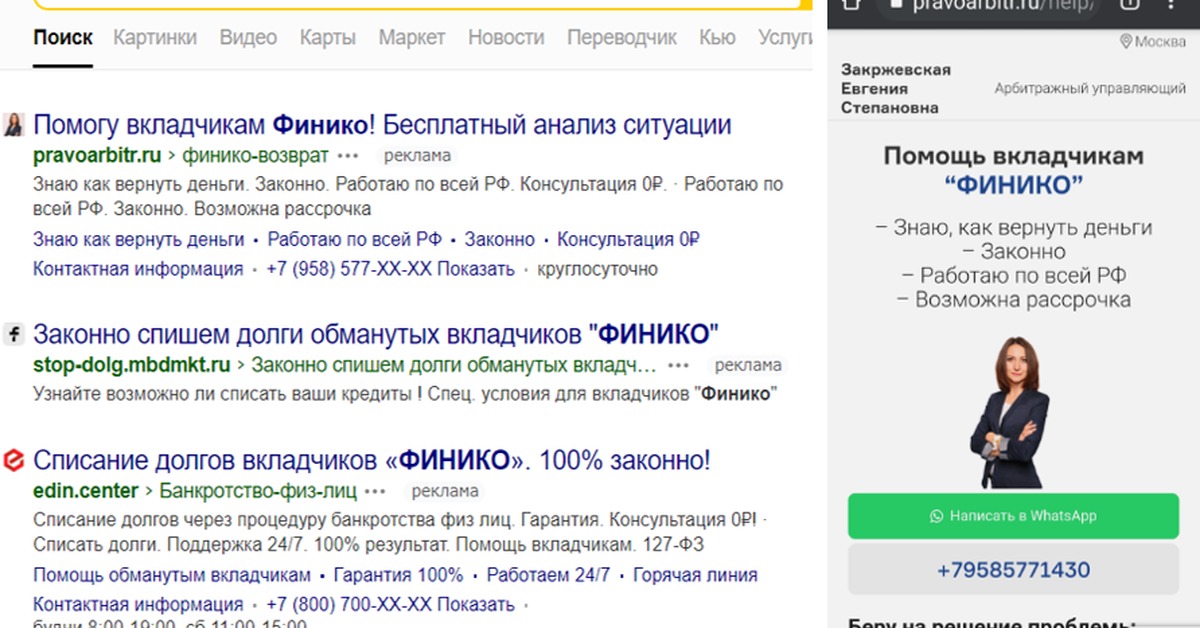Open the 'Консультация 0₽' sitelink
Viewport: 1200px width, 628px height.
(x=628, y=240)
